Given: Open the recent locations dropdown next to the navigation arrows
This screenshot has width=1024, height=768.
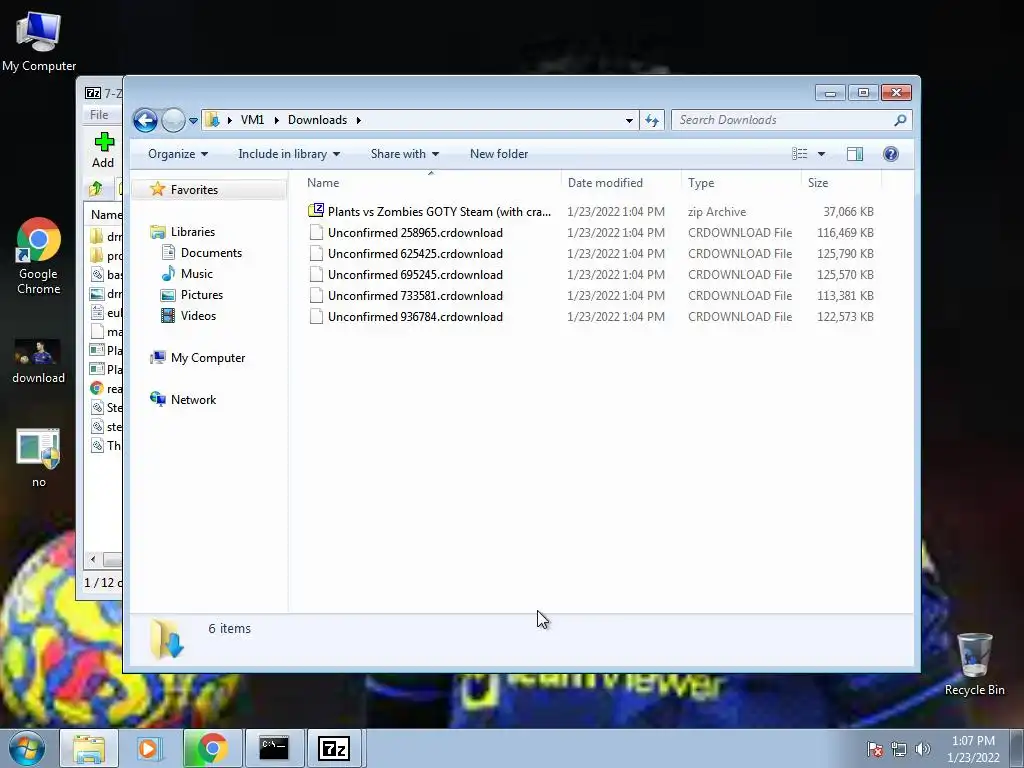Looking at the screenshot, I should coord(193,121).
